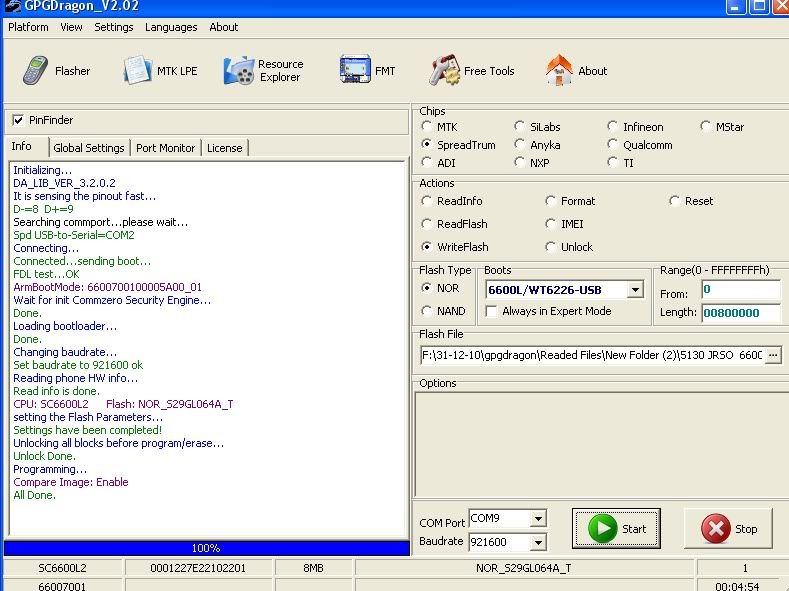Click status bar cell '8MB'

tap(313, 568)
